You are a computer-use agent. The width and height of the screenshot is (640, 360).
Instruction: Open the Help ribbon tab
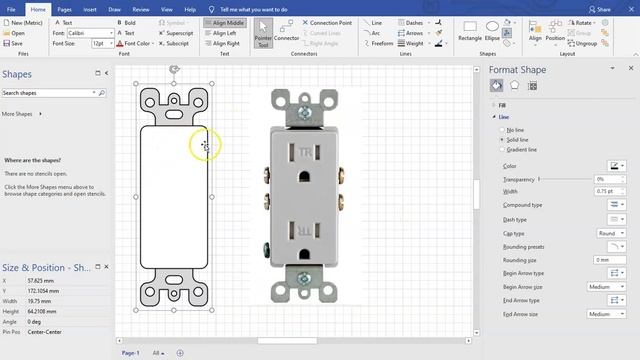(x=190, y=9)
